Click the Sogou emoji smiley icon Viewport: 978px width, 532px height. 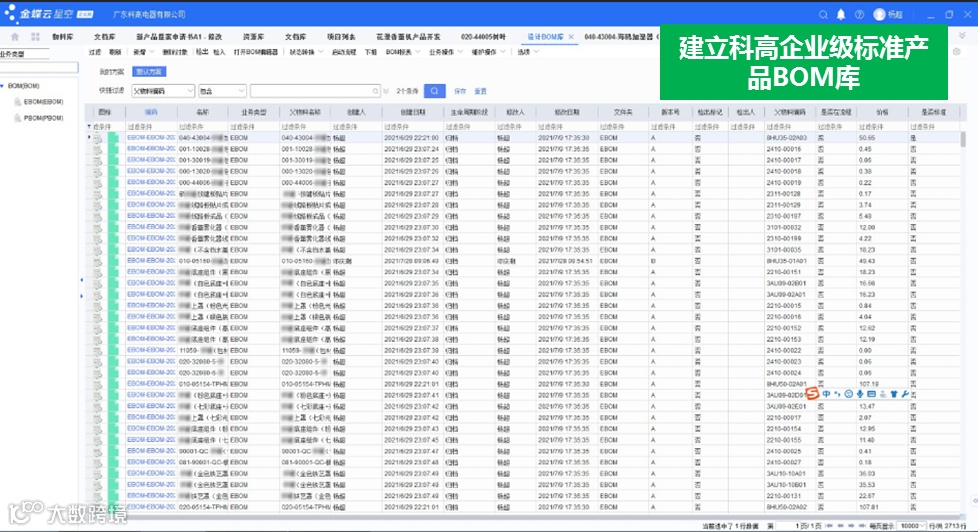[x=848, y=394]
